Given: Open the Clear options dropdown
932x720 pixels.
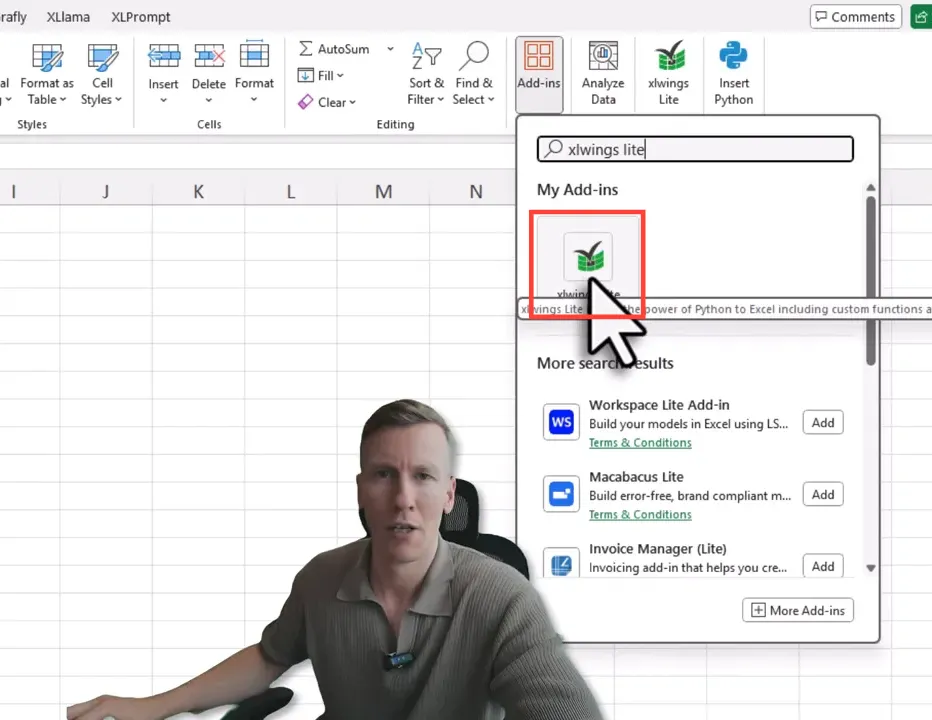Looking at the screenshot, I should 351,102.
